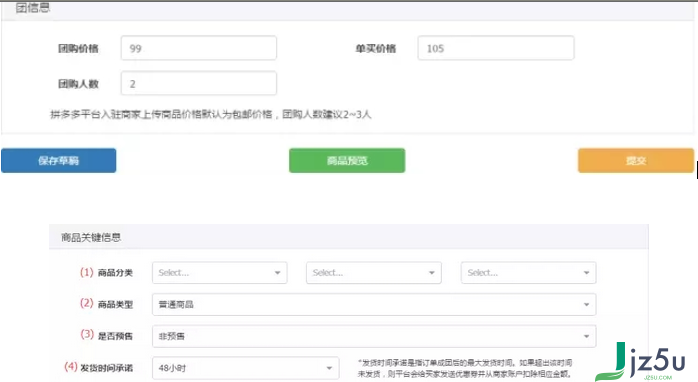Screen dimensions: 698x382
Task: Click the green 商品预览 button
Action: click(347, 160)
